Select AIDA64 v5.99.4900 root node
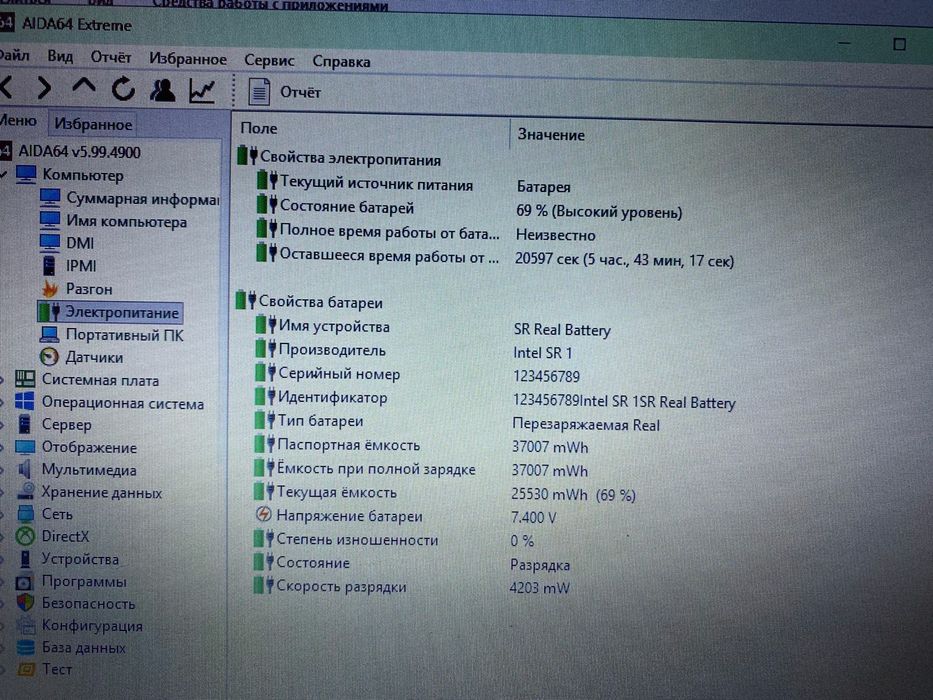The image size is (933, 700). [79, 152]
